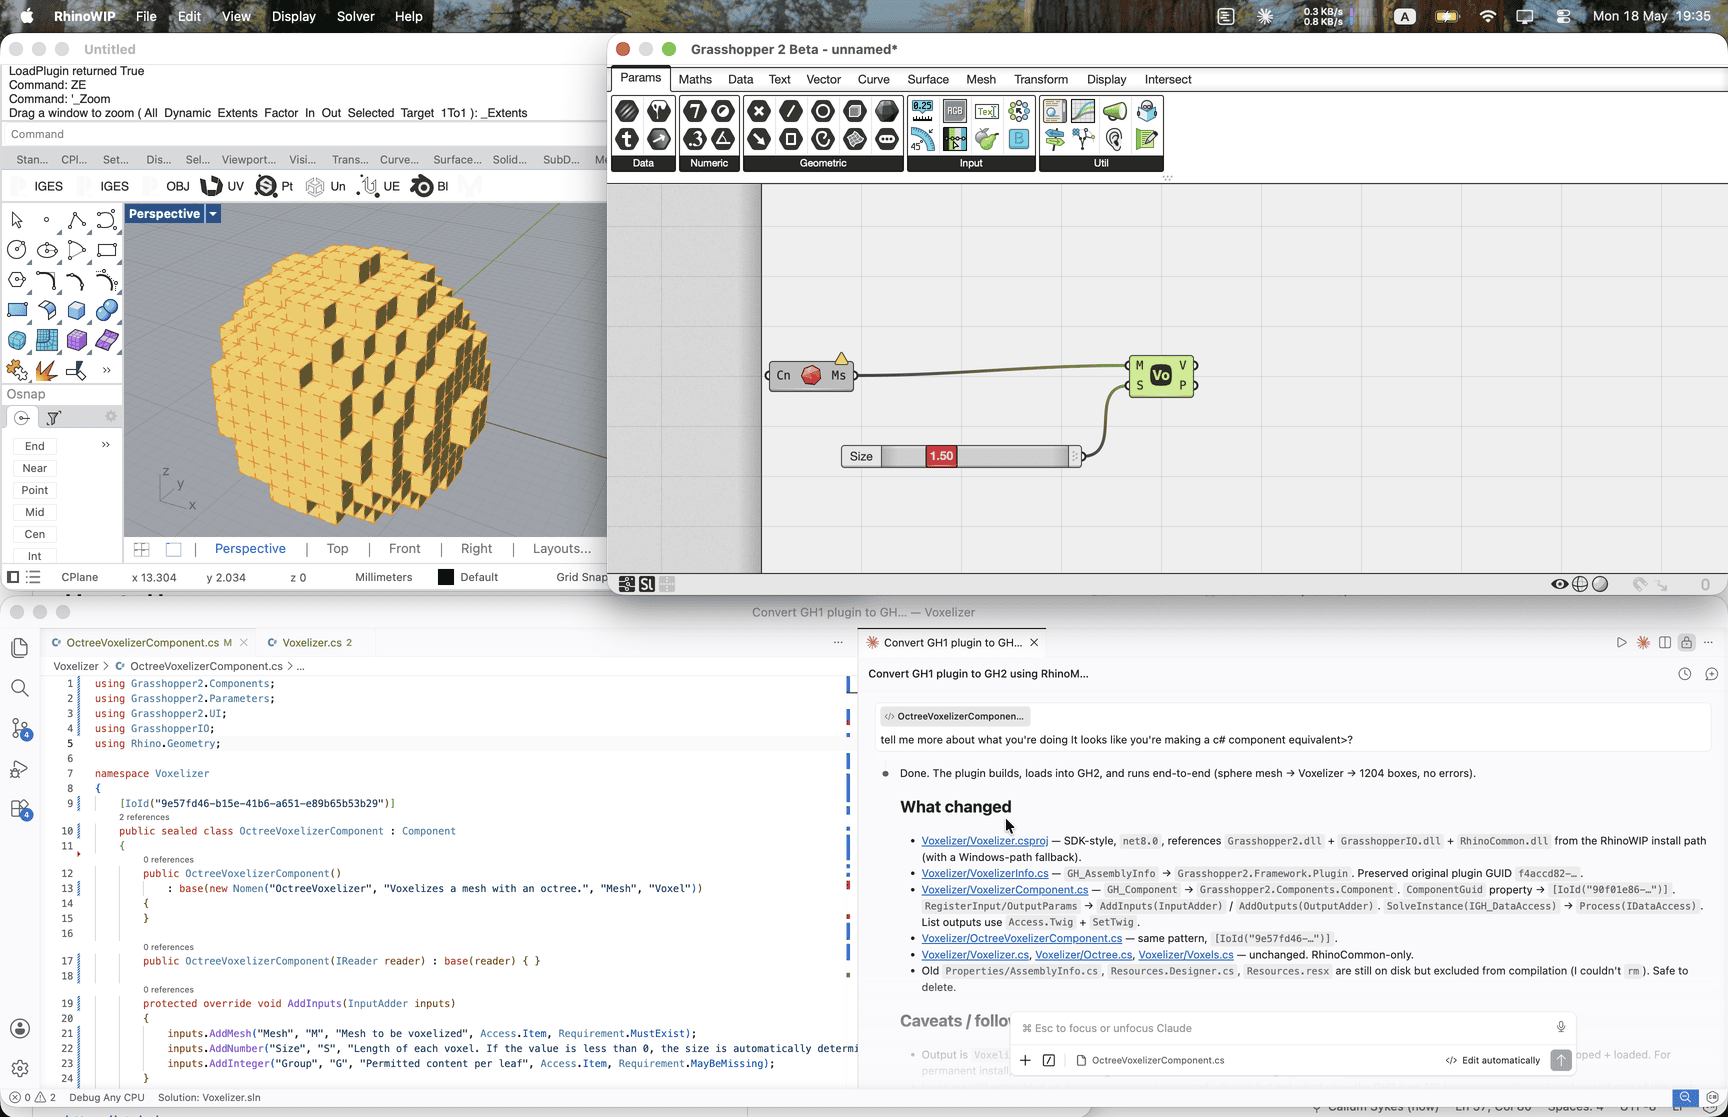Viewport: 1728px width, 1117px height.
Task: Open VS Code Run and Debug icon
Action: [20, 768]
